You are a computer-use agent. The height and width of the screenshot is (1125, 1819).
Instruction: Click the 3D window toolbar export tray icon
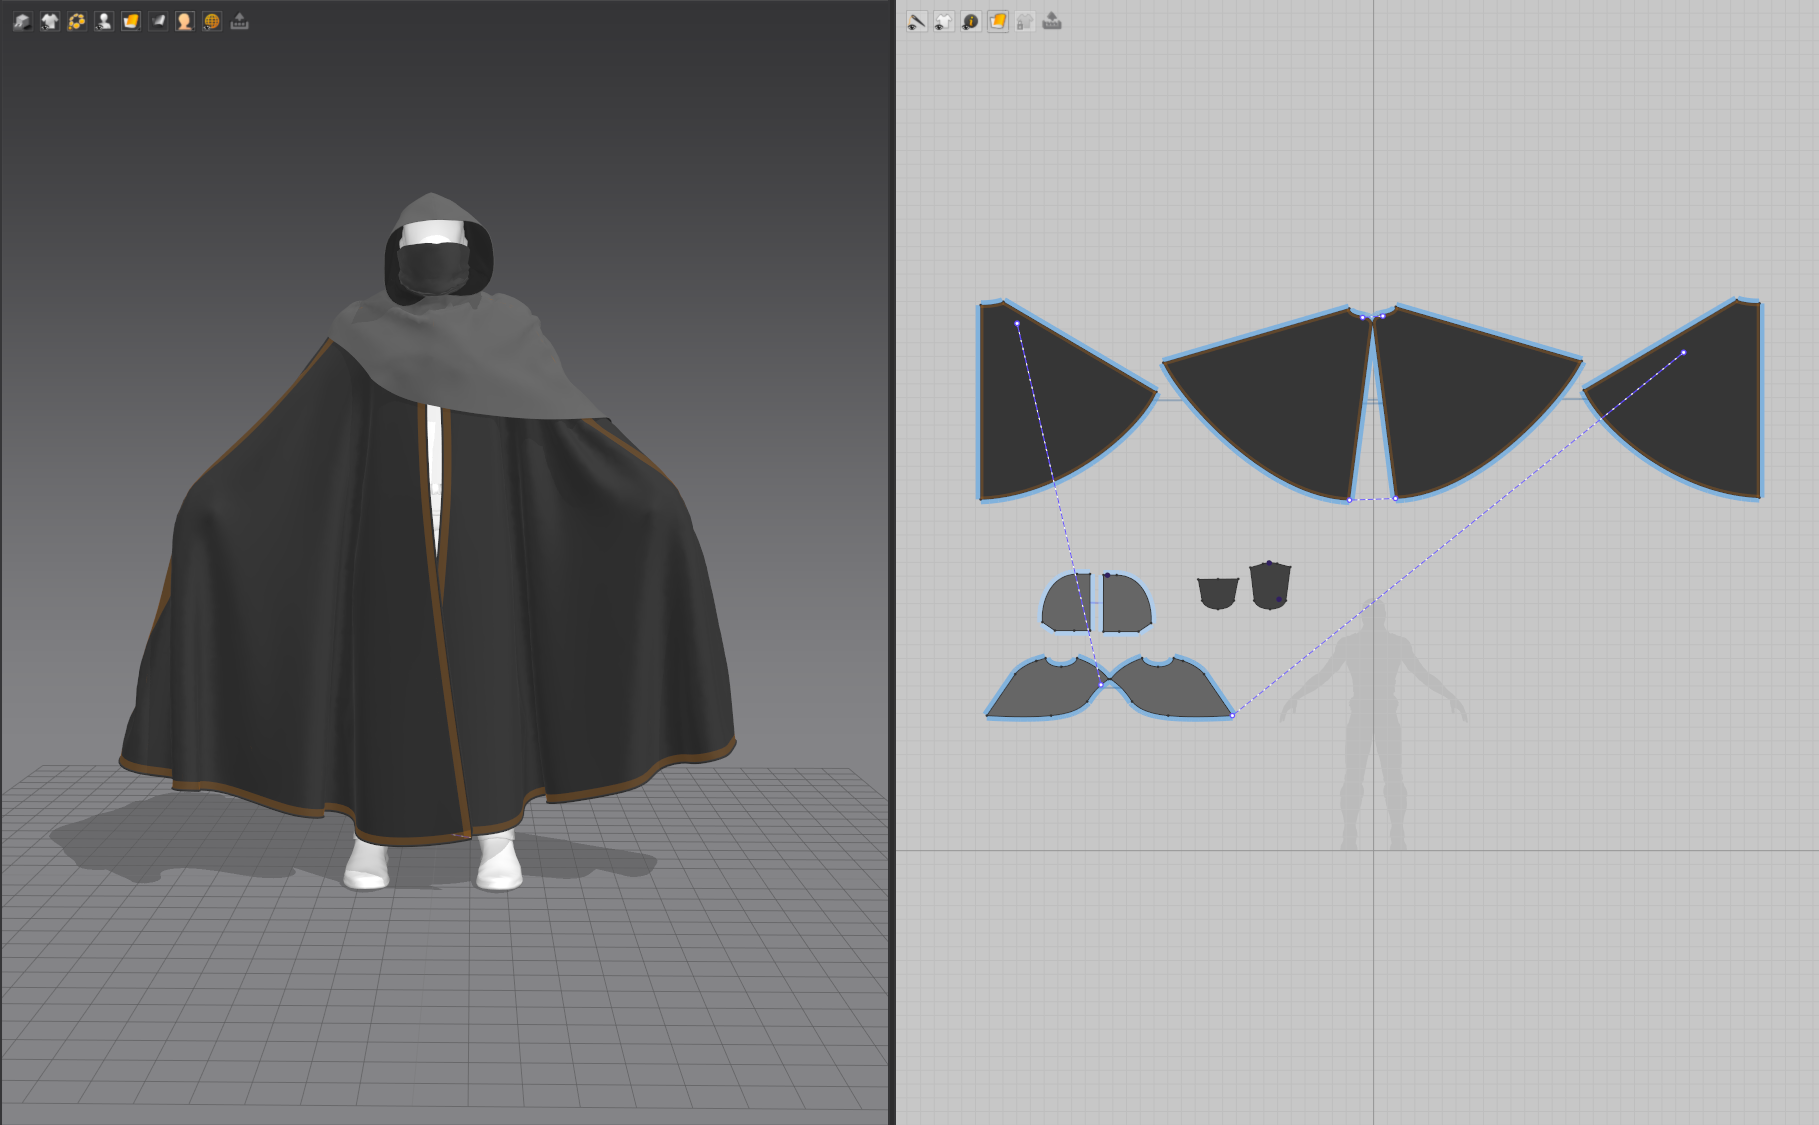pyautogui.click(x=239, y=21)
